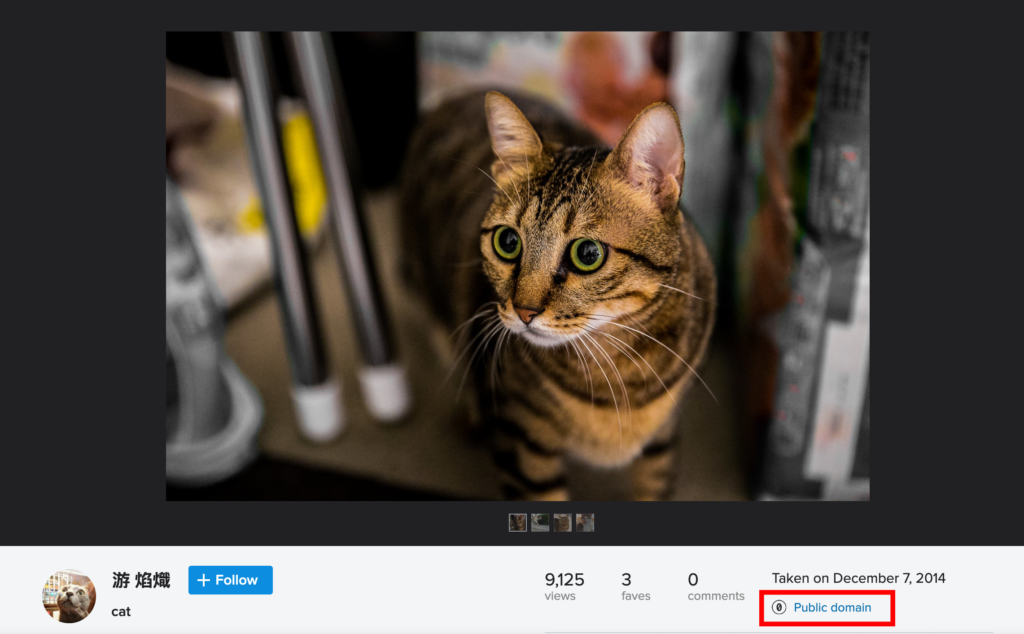Image resolution: width=1024 pixels, height=634 pixels.
Task: Click the "comments" label under 0
Action: (x=716, y=597)
